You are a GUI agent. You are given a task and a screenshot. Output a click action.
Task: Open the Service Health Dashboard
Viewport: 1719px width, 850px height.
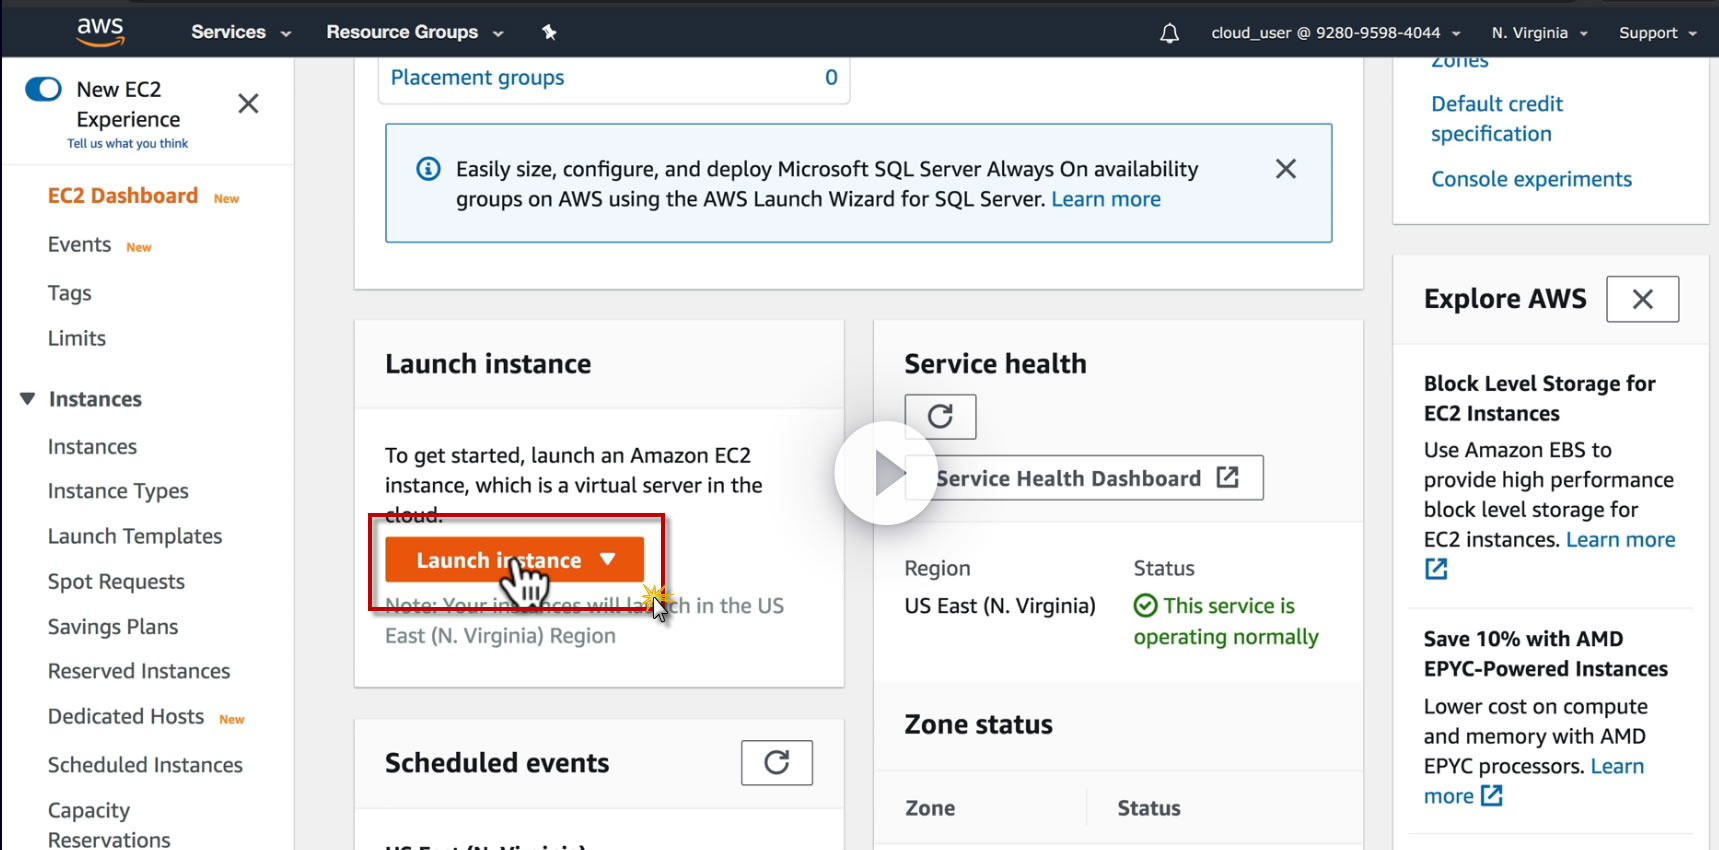point(1084,478)
